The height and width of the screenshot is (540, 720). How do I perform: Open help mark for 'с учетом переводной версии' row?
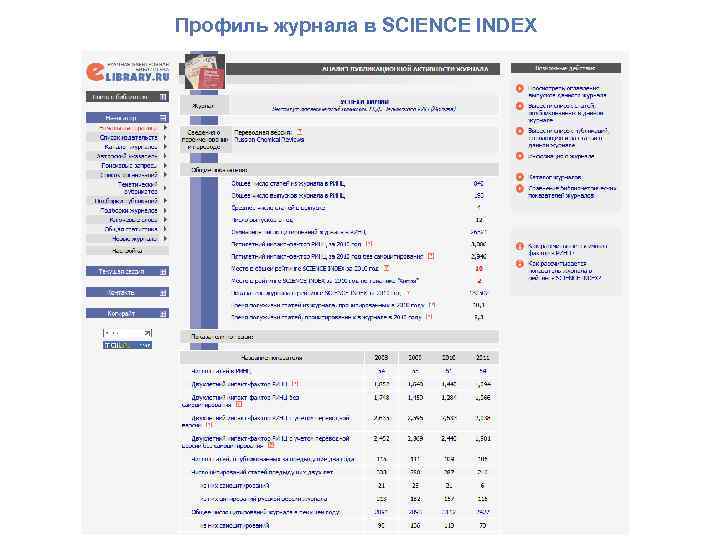209,425
